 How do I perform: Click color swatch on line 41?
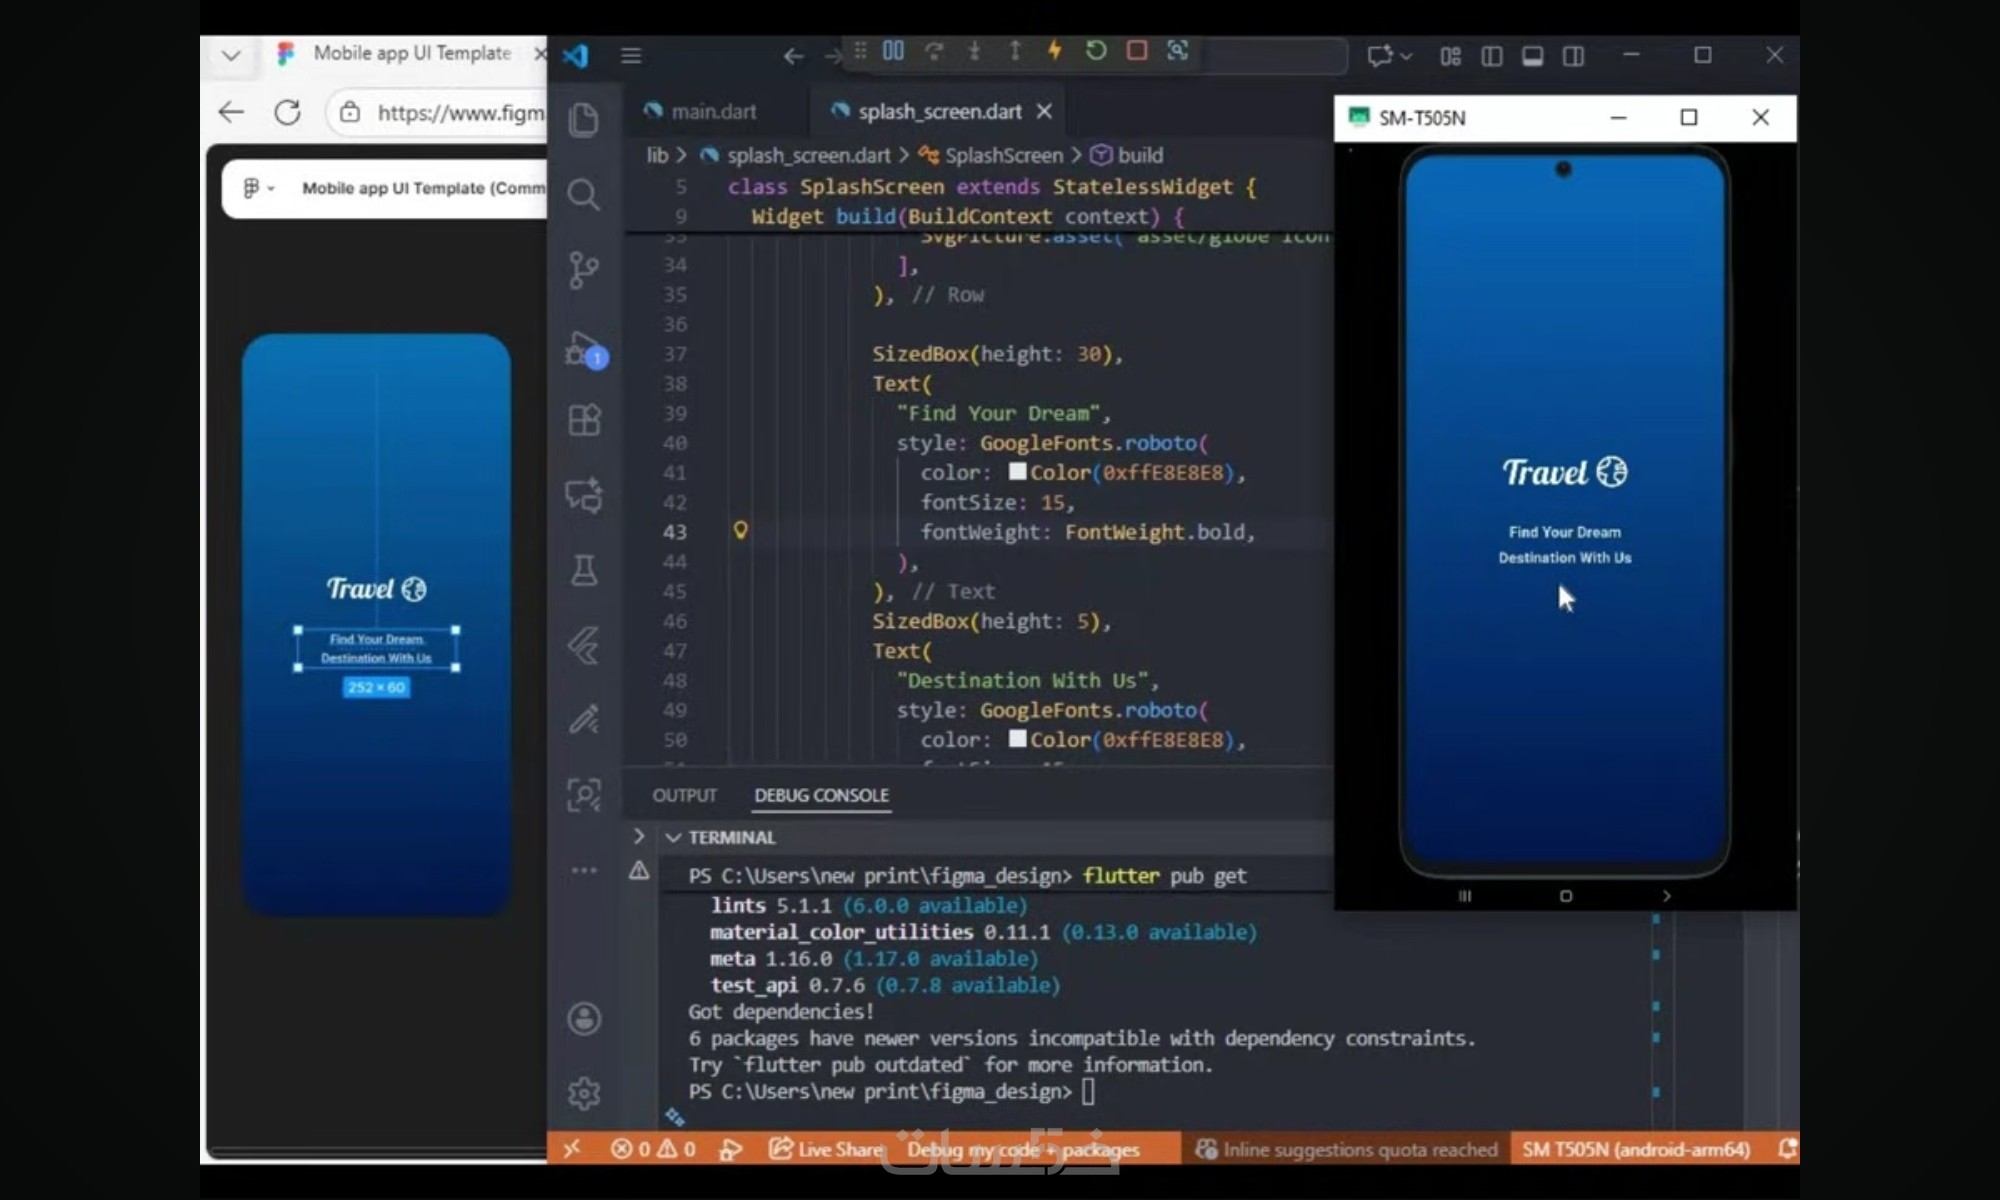(x=1017, y=472)
